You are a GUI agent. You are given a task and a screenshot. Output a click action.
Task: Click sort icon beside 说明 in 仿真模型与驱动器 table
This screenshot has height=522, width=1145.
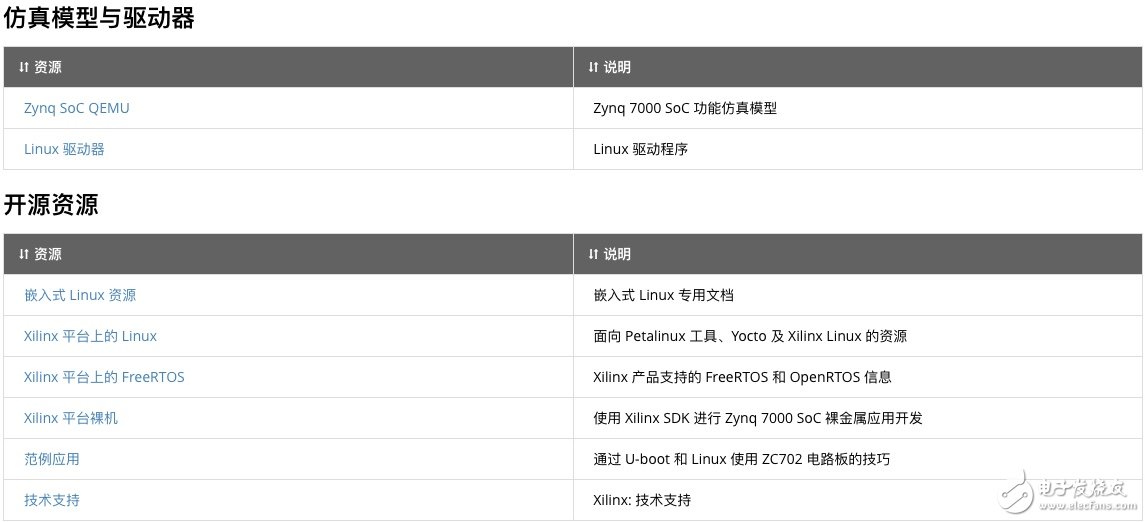594,67
